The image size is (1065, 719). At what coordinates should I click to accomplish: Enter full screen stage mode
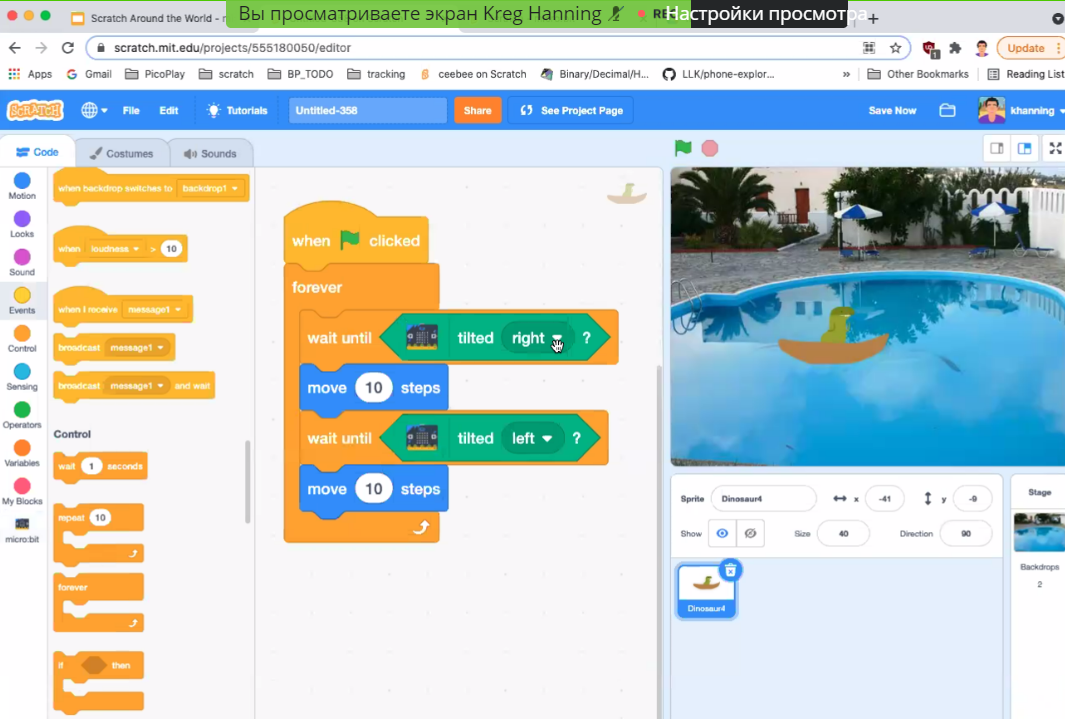coord(1055,148)
